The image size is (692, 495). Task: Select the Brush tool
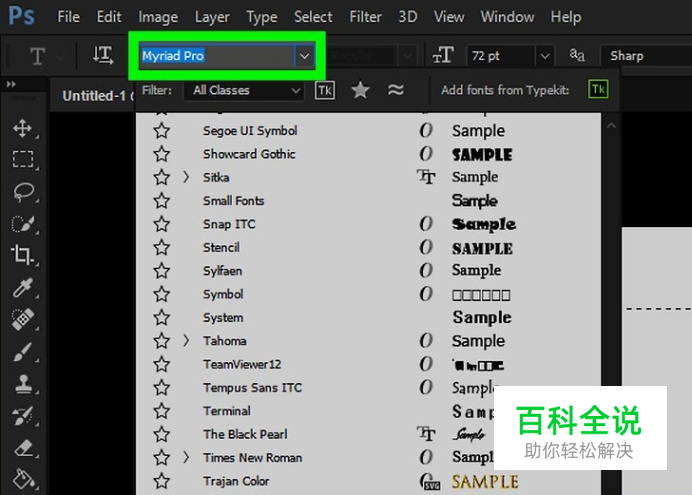(23, 352)
